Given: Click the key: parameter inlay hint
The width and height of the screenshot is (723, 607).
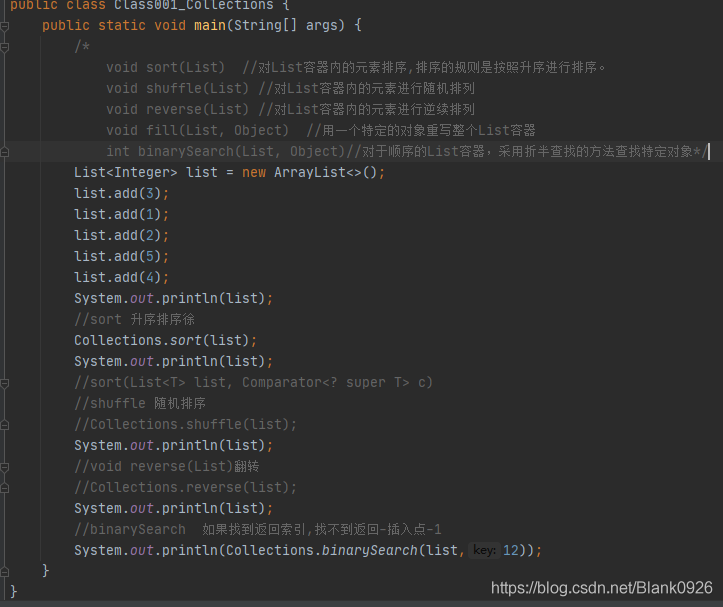Looking at the screenshot, I should click(x=484, y=550).
